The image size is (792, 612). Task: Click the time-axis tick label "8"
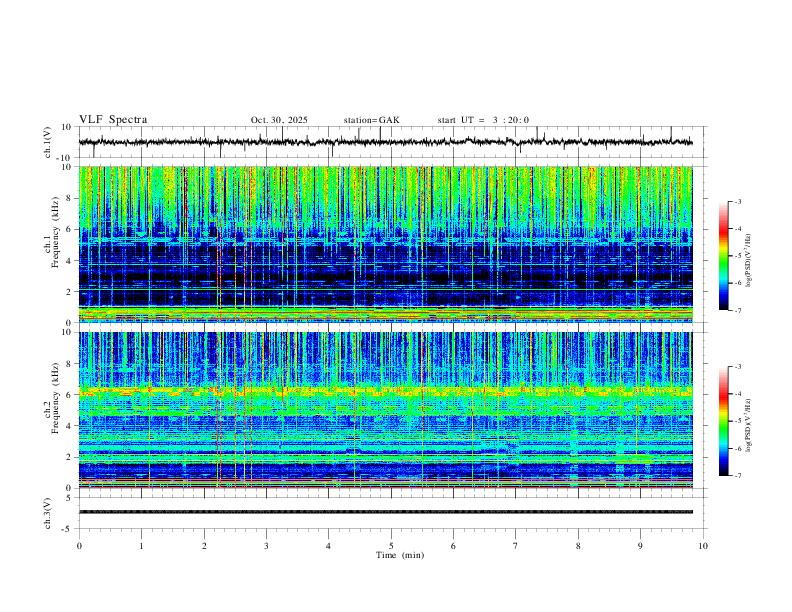pyautogui.click(x=578, y=546)
